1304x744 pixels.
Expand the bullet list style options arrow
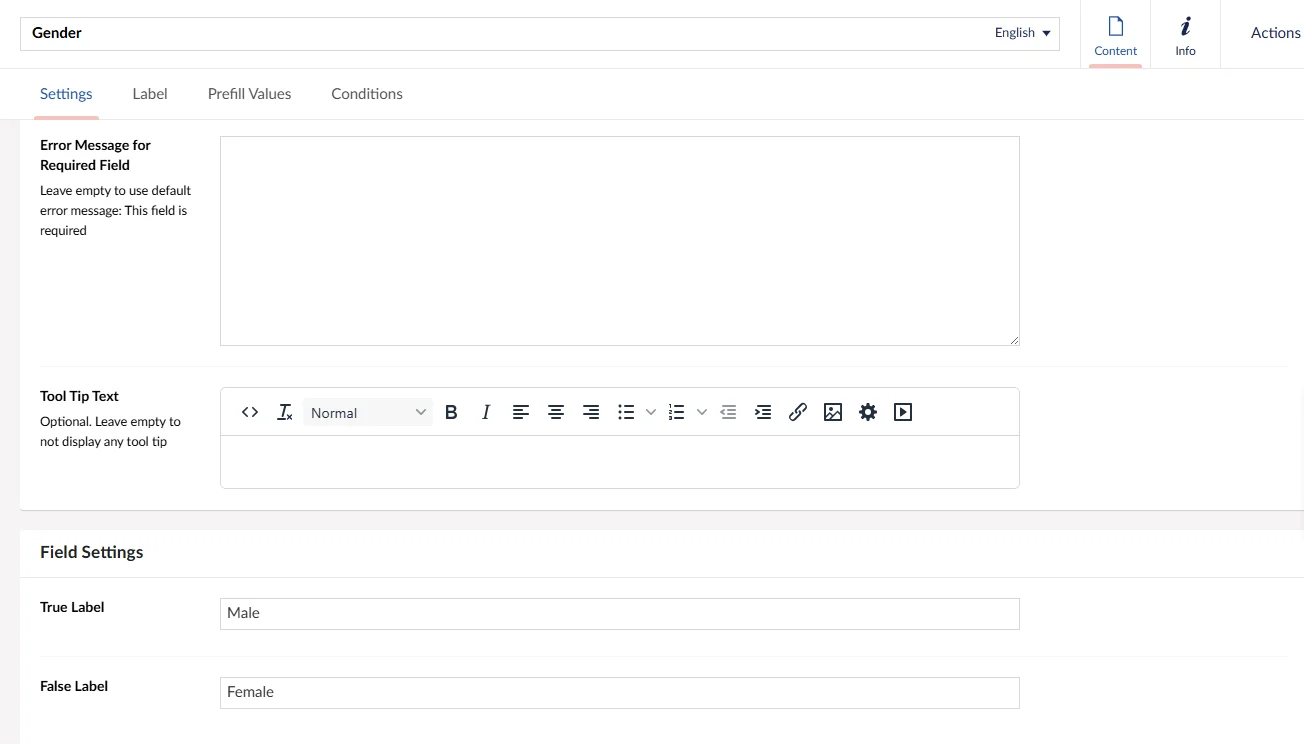(x=651, y=412)
